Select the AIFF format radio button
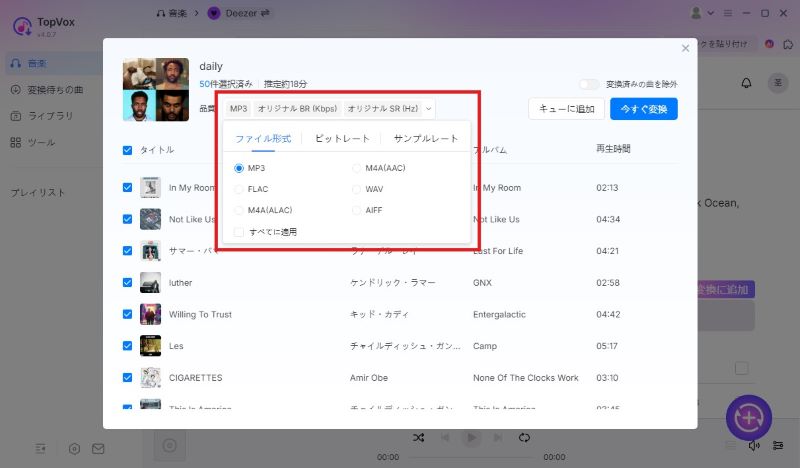 [357, 210]
